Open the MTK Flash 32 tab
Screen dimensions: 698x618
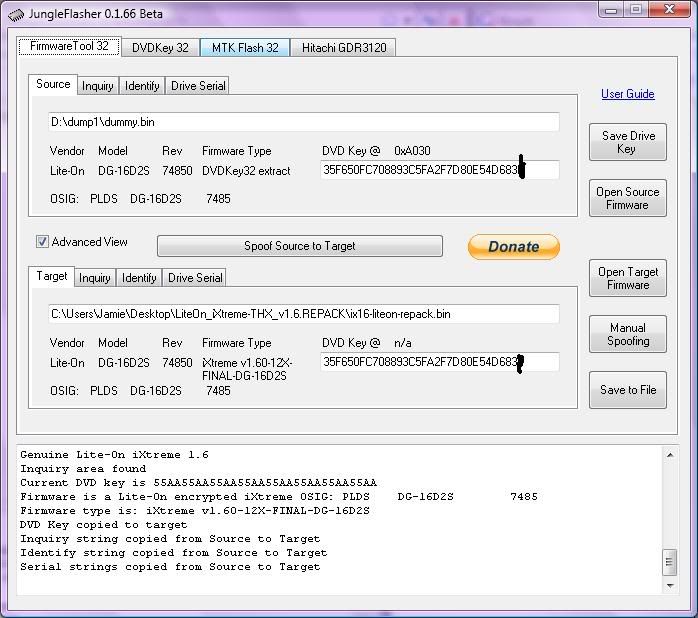tap(245, 47)
